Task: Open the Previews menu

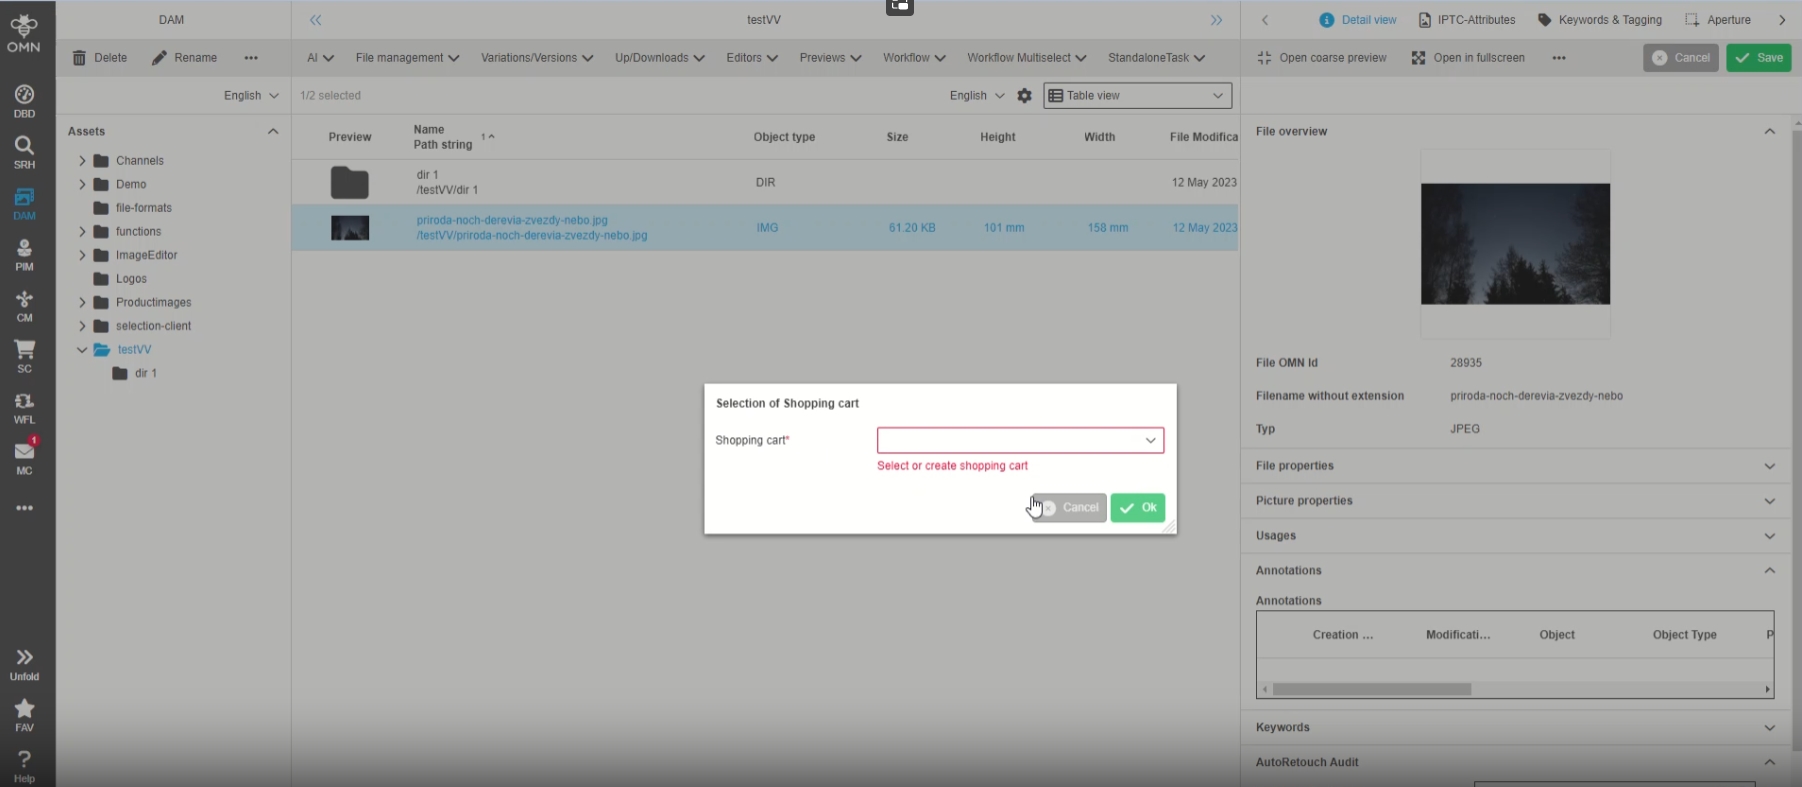Action: (x=830, y=58)
